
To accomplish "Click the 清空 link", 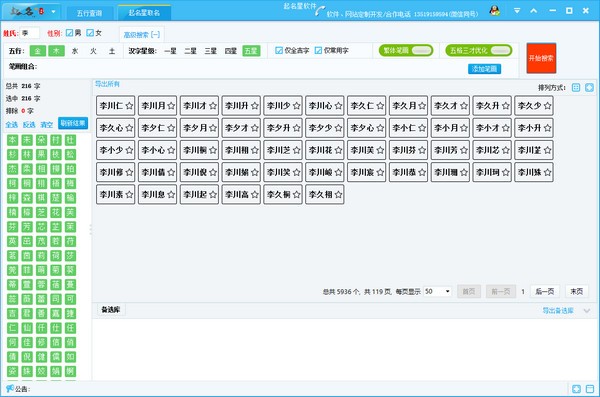I will click(x=47, y=125).
